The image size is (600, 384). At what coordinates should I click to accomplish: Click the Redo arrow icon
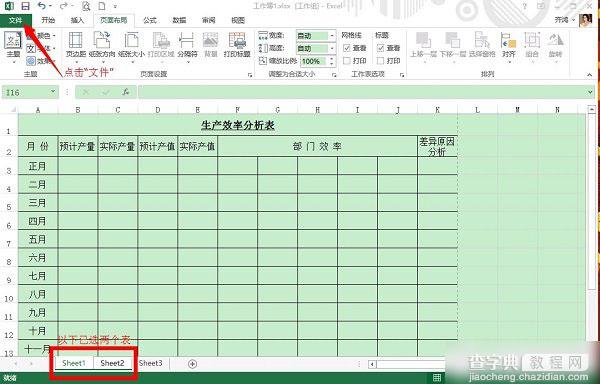64,6
